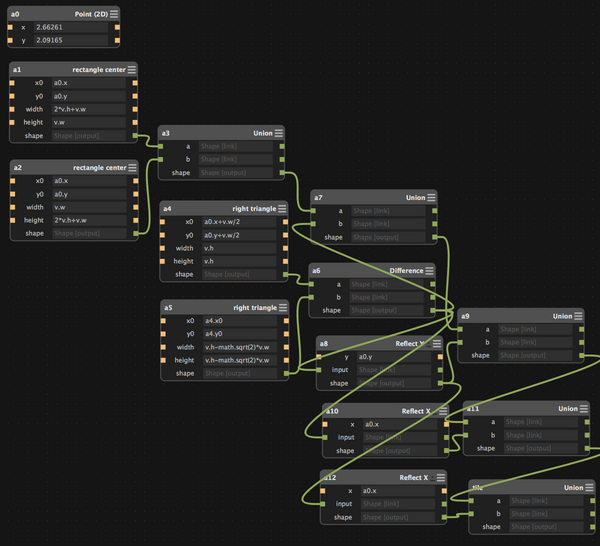
Task: Open the a2 rectangle center hamburger menu
Action: click(132, 168)
